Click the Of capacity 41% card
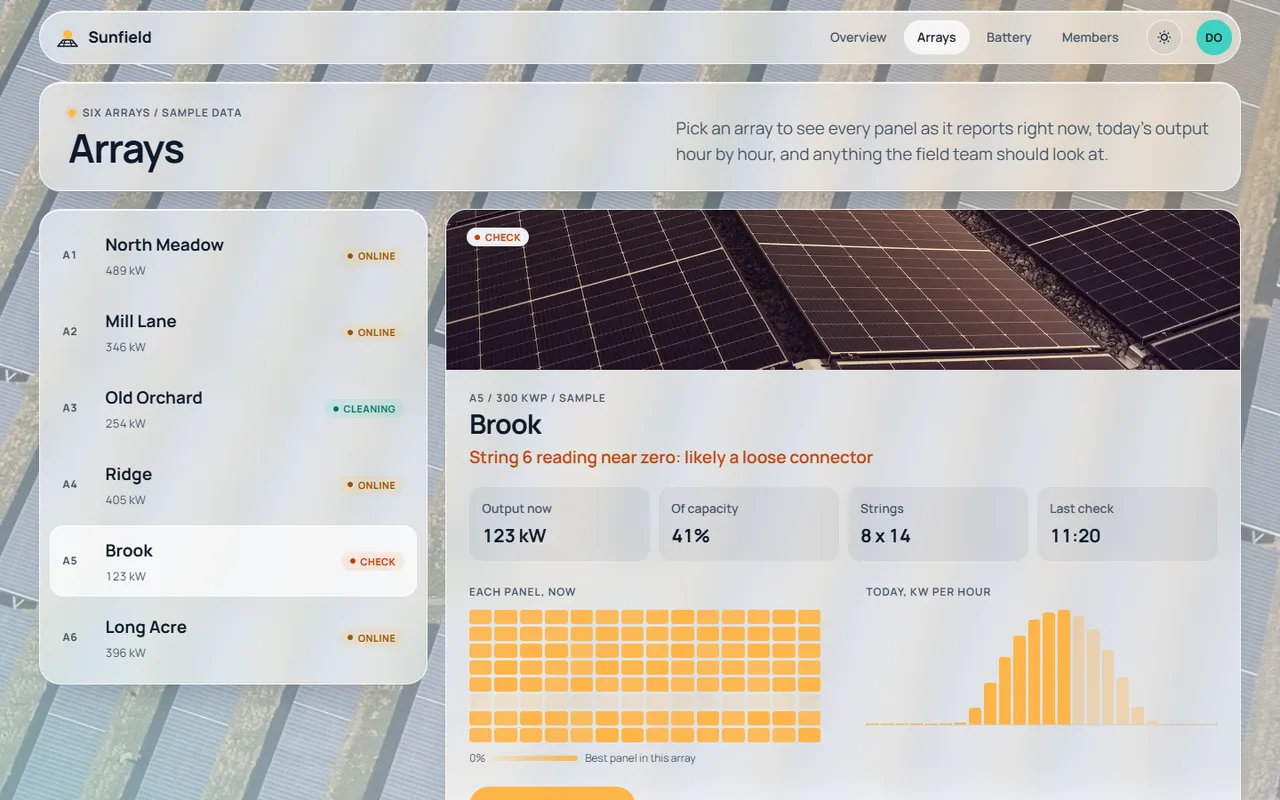 click(x=748, y=524)
